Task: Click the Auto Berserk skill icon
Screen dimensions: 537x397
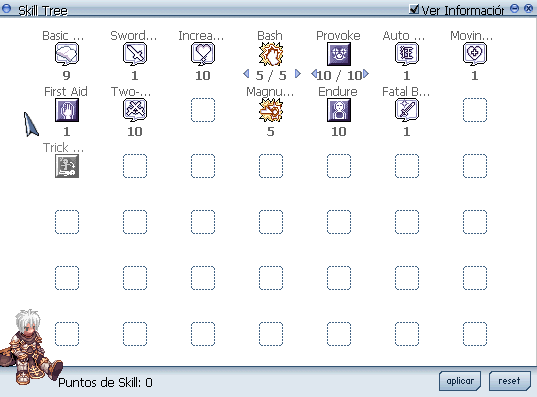Action: coord(407,54)
